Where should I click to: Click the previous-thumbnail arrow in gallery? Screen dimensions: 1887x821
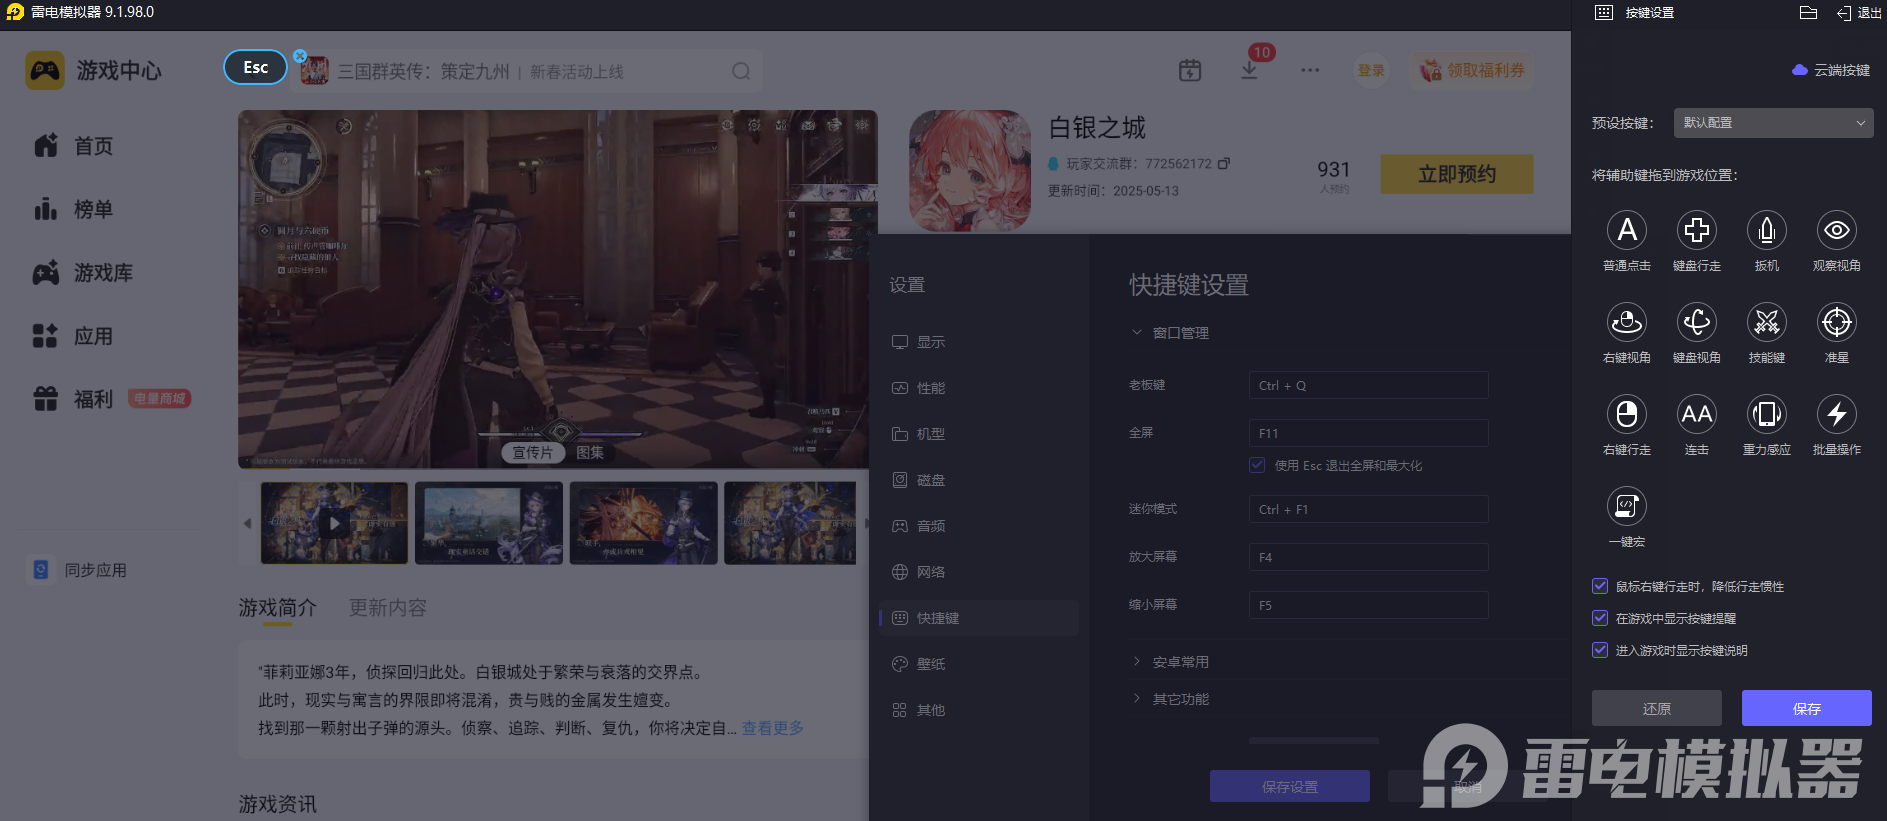(x=247, y=523)
